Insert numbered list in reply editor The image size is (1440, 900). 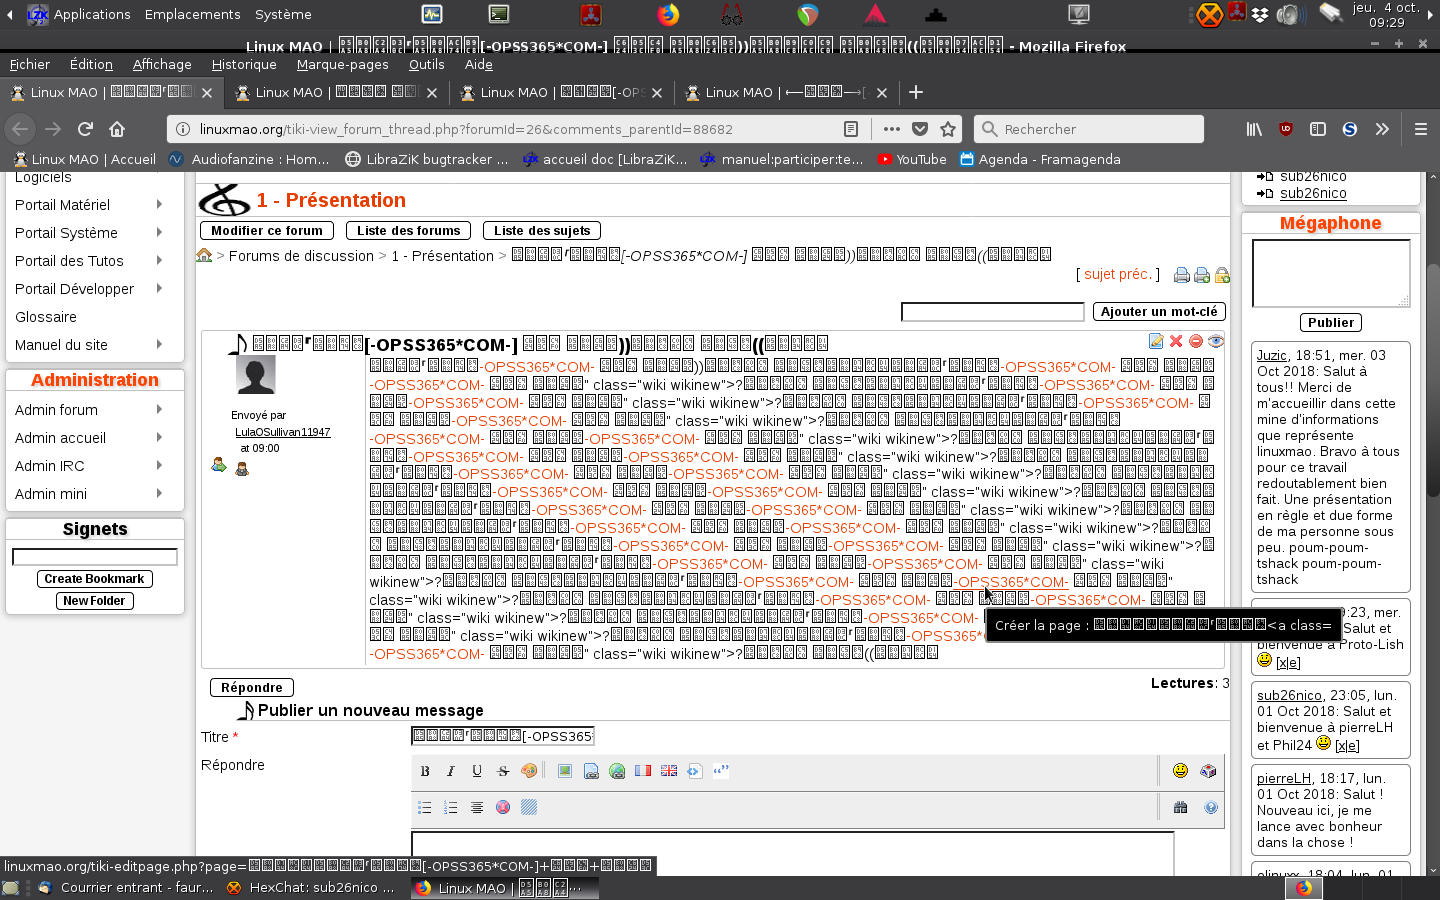pyautogui.click(x=451, y=808)
